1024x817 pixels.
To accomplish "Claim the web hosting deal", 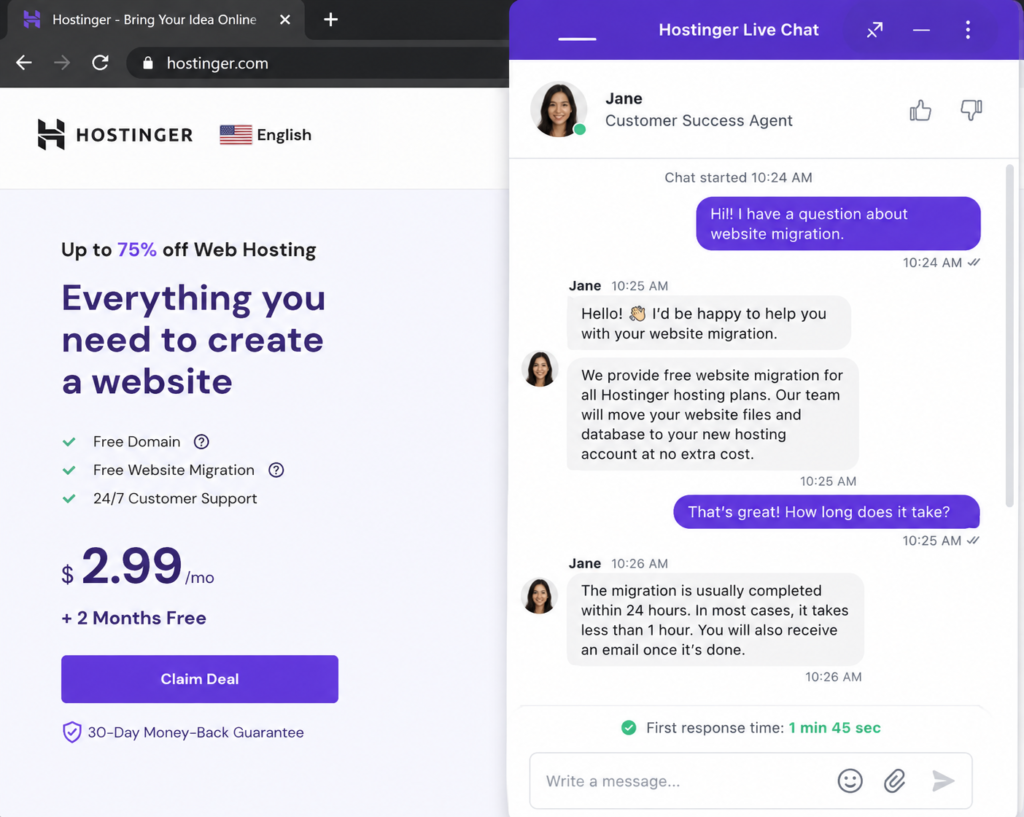I will [x=200, y=679].
